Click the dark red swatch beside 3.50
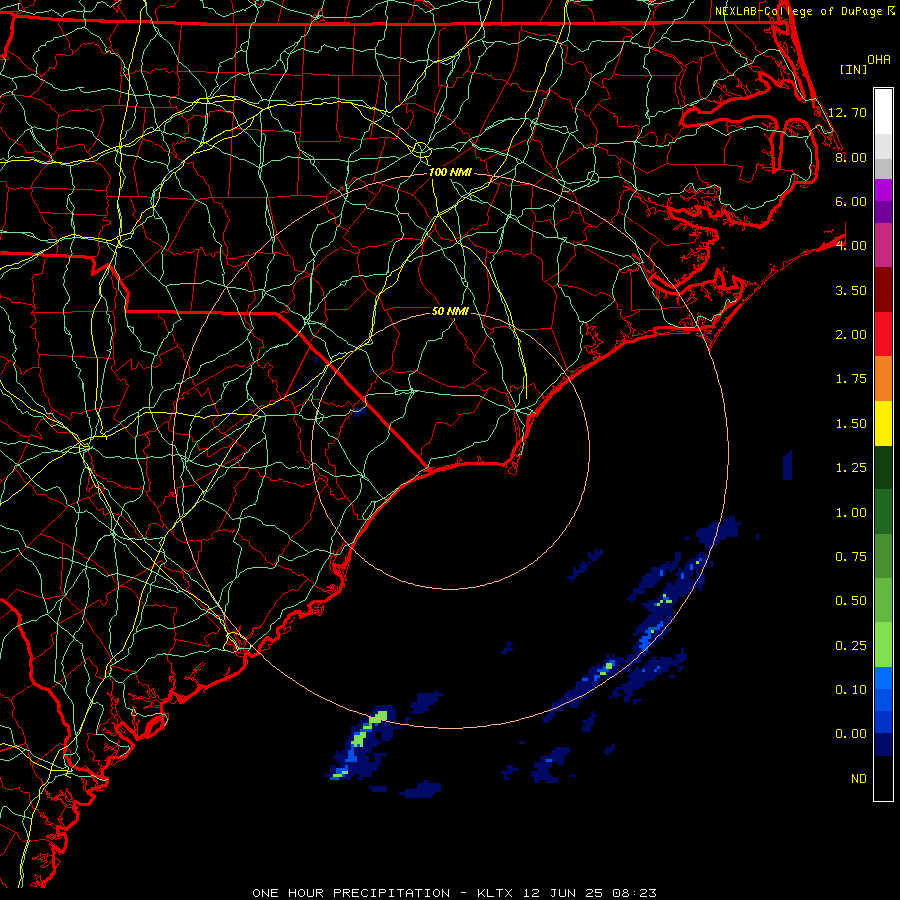The width and height of the screenshot is (900, 900). click(883, 290)
